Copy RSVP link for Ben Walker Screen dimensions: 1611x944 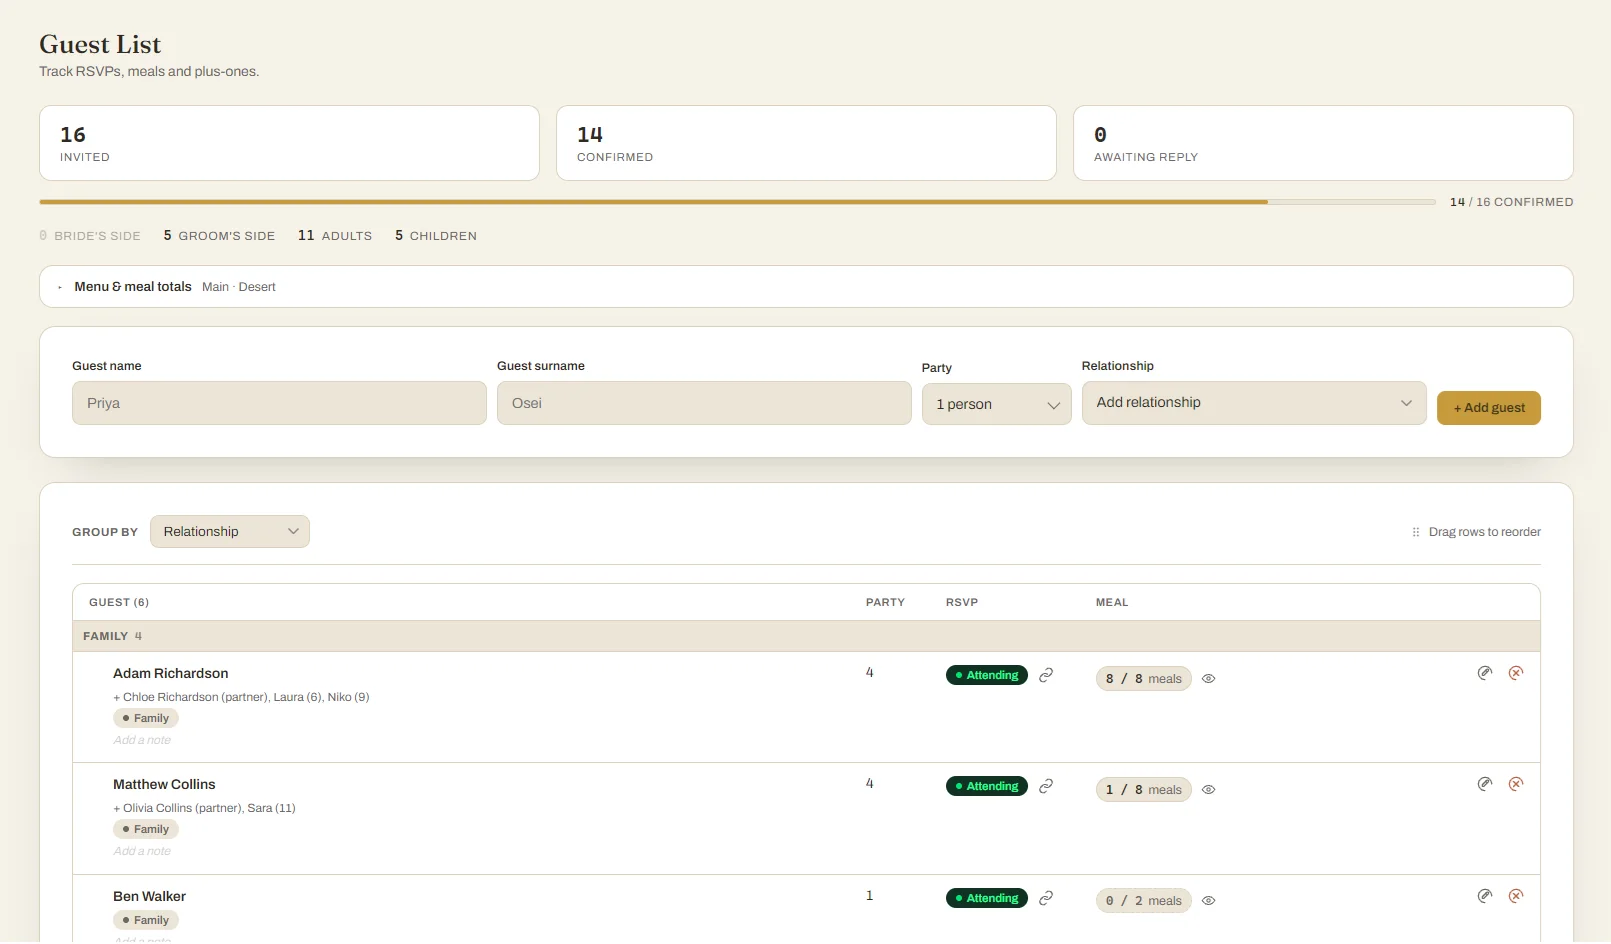1046,898
